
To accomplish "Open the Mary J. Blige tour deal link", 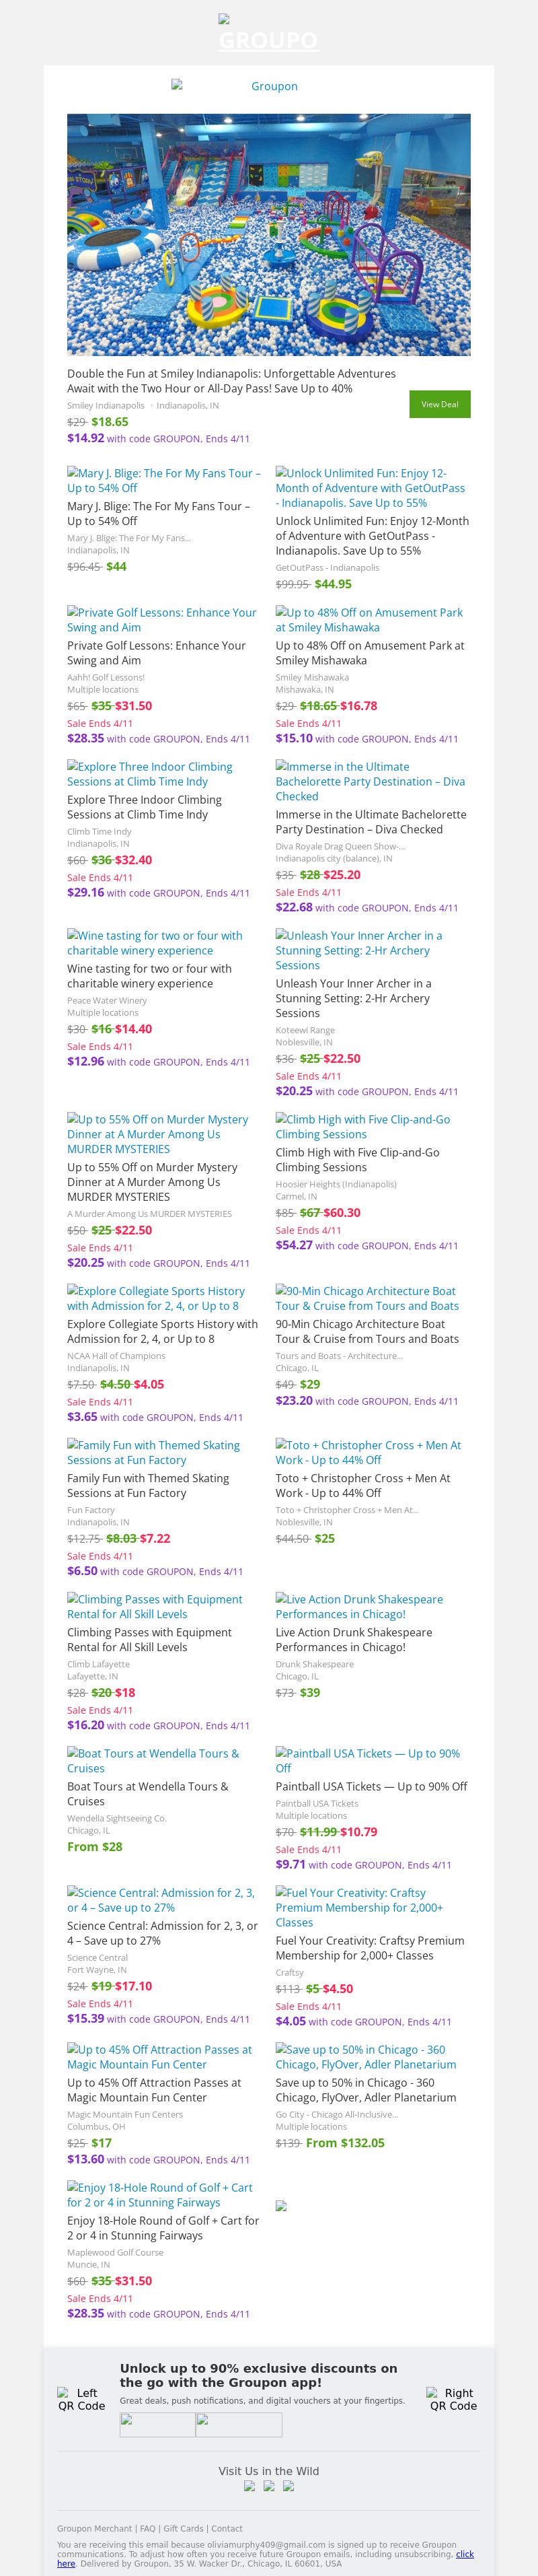I will (164, 480).
